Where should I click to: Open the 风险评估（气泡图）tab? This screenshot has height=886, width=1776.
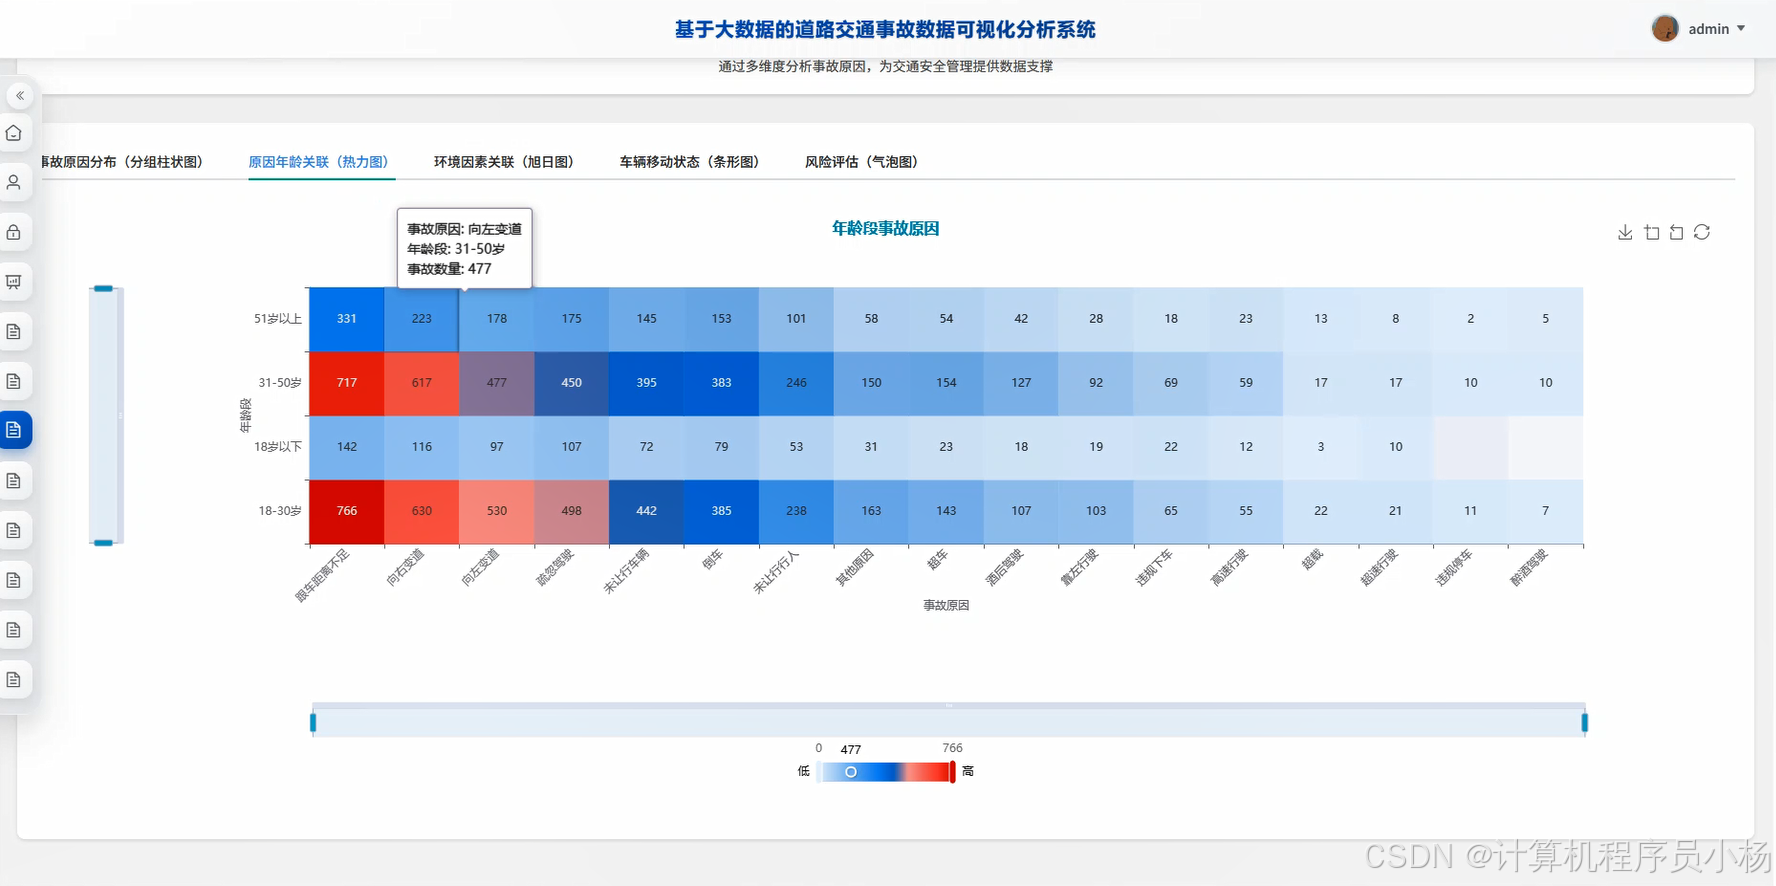(861, 162)
